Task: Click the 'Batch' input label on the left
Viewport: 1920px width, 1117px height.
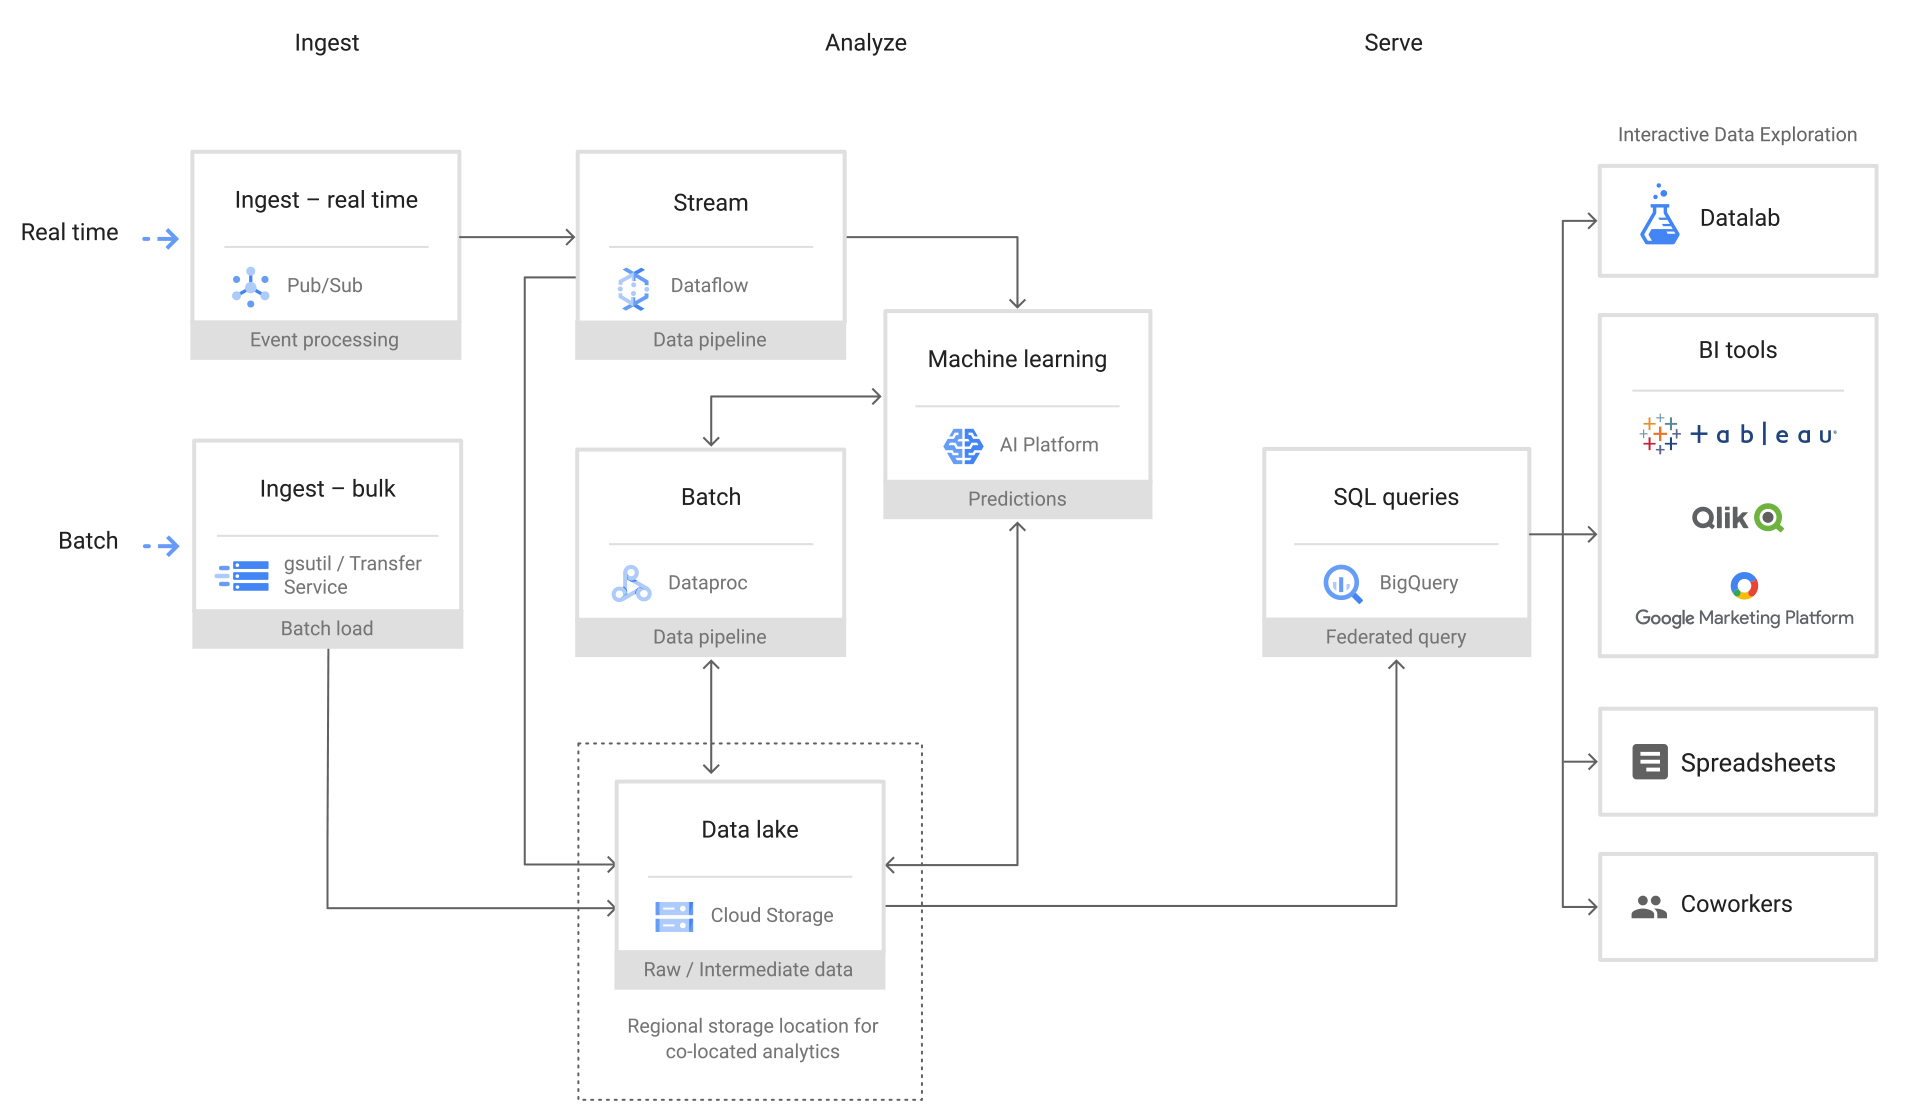Action: pos(88,541)
